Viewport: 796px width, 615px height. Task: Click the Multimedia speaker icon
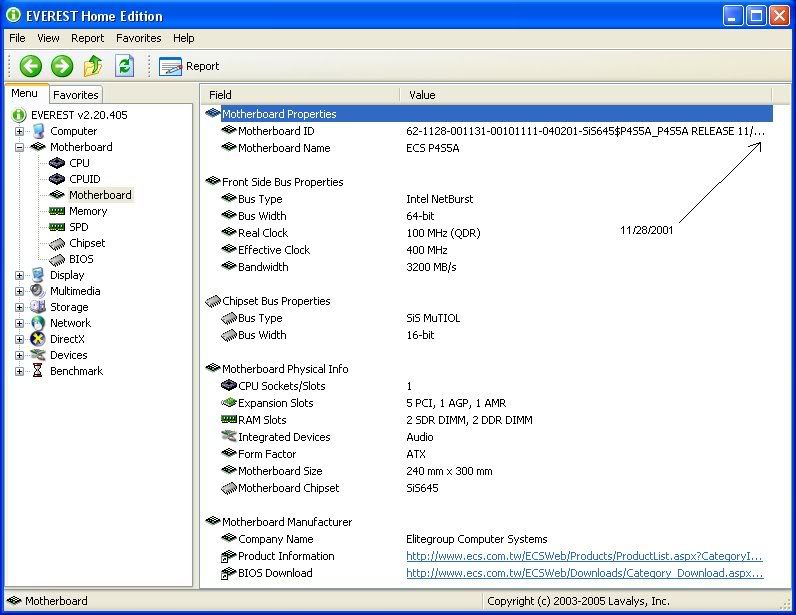pyautogui.click(x=38, y=291)
